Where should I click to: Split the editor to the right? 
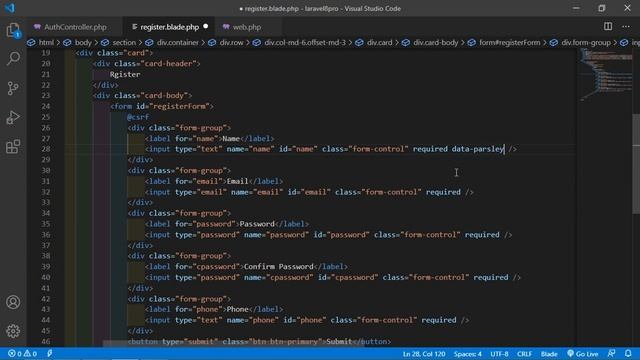pos(608,27)
